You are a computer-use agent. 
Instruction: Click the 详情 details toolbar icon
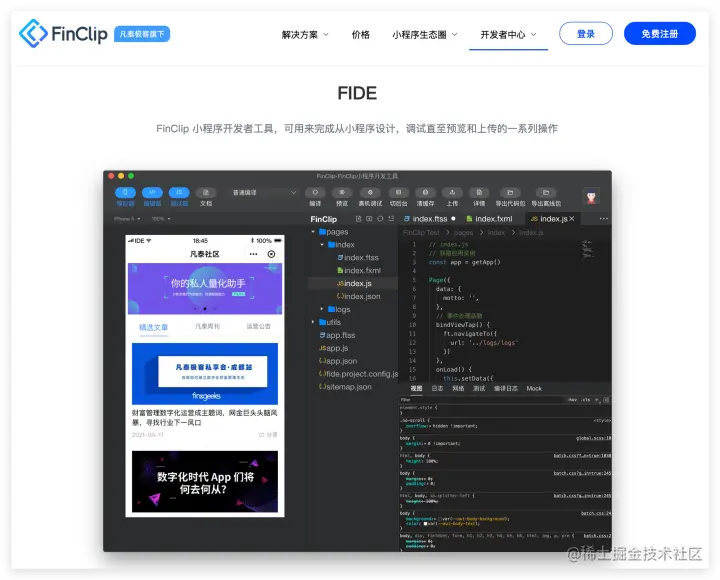[479, 192]
